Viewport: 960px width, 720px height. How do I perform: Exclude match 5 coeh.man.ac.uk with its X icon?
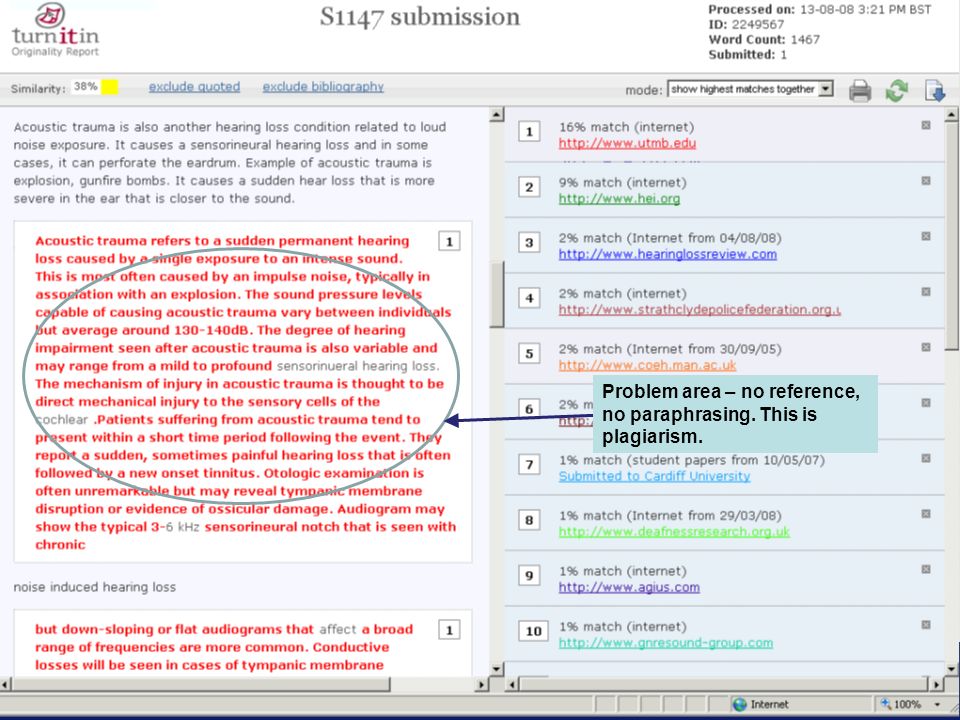tap(926, 347)
